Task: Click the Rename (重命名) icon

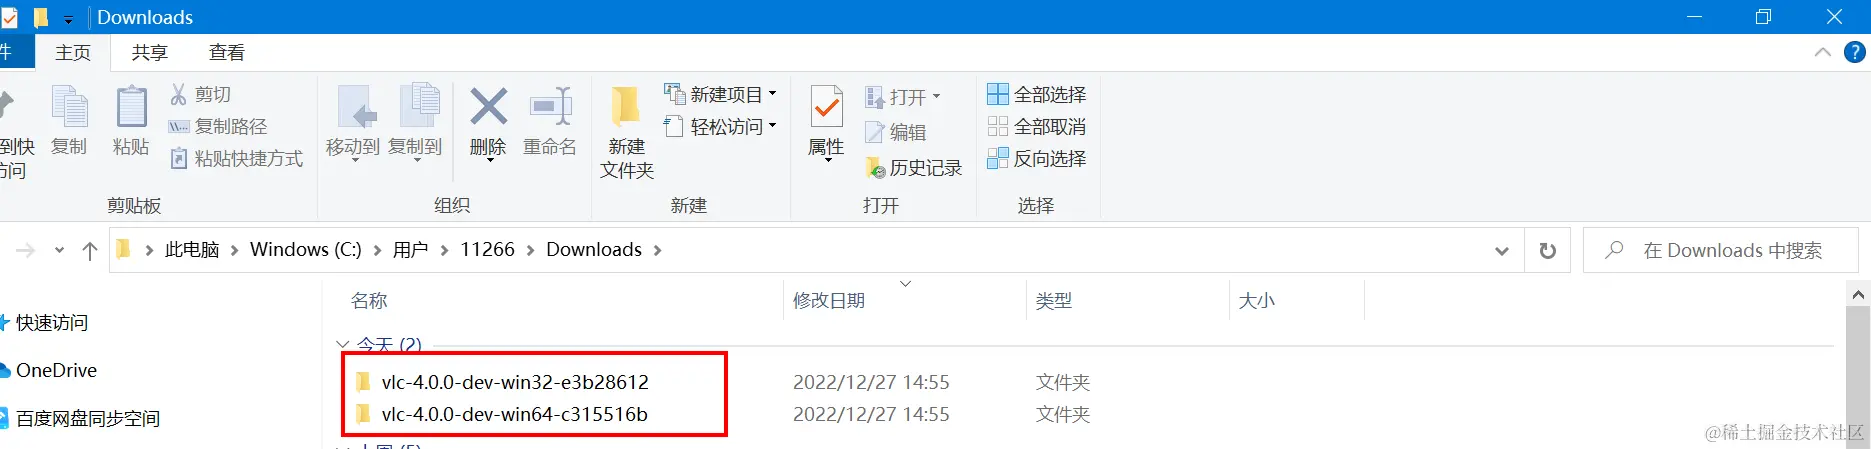Action: tap(550, 107)
